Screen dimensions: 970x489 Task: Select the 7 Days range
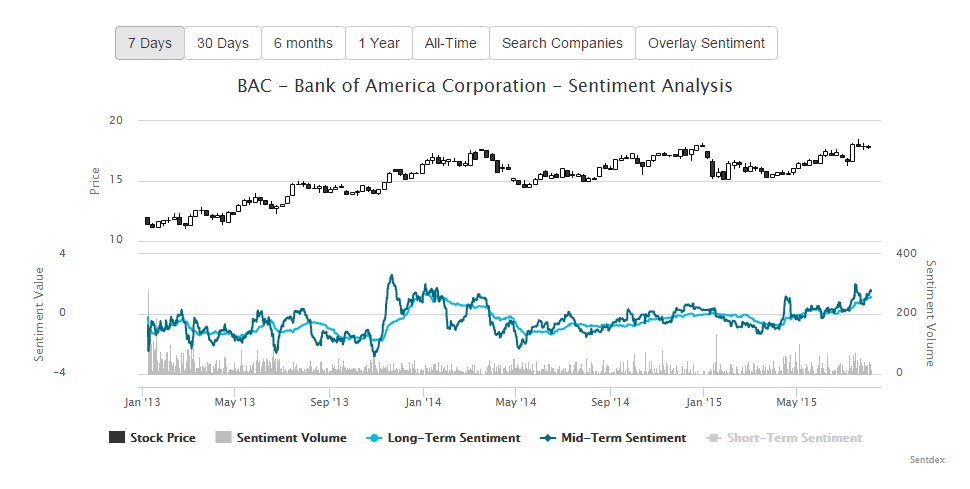click(x=149, y=43)
